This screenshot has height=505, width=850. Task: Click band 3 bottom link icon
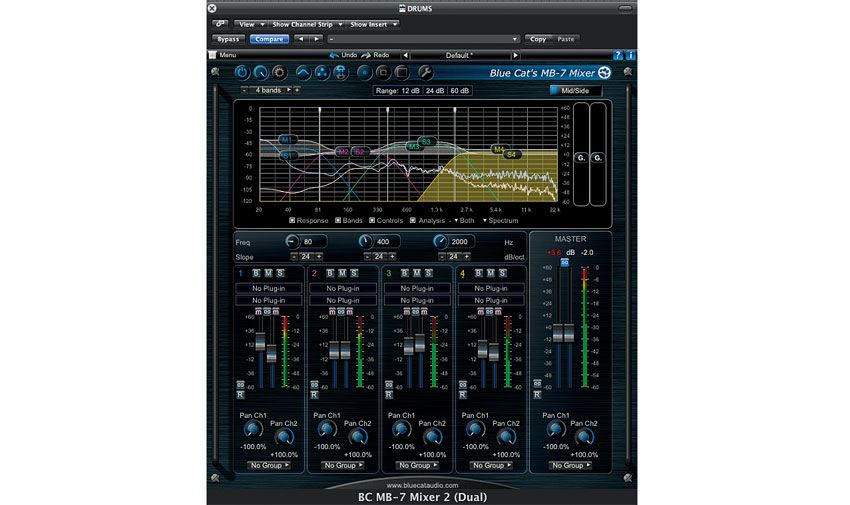click(x=389, y=385)
